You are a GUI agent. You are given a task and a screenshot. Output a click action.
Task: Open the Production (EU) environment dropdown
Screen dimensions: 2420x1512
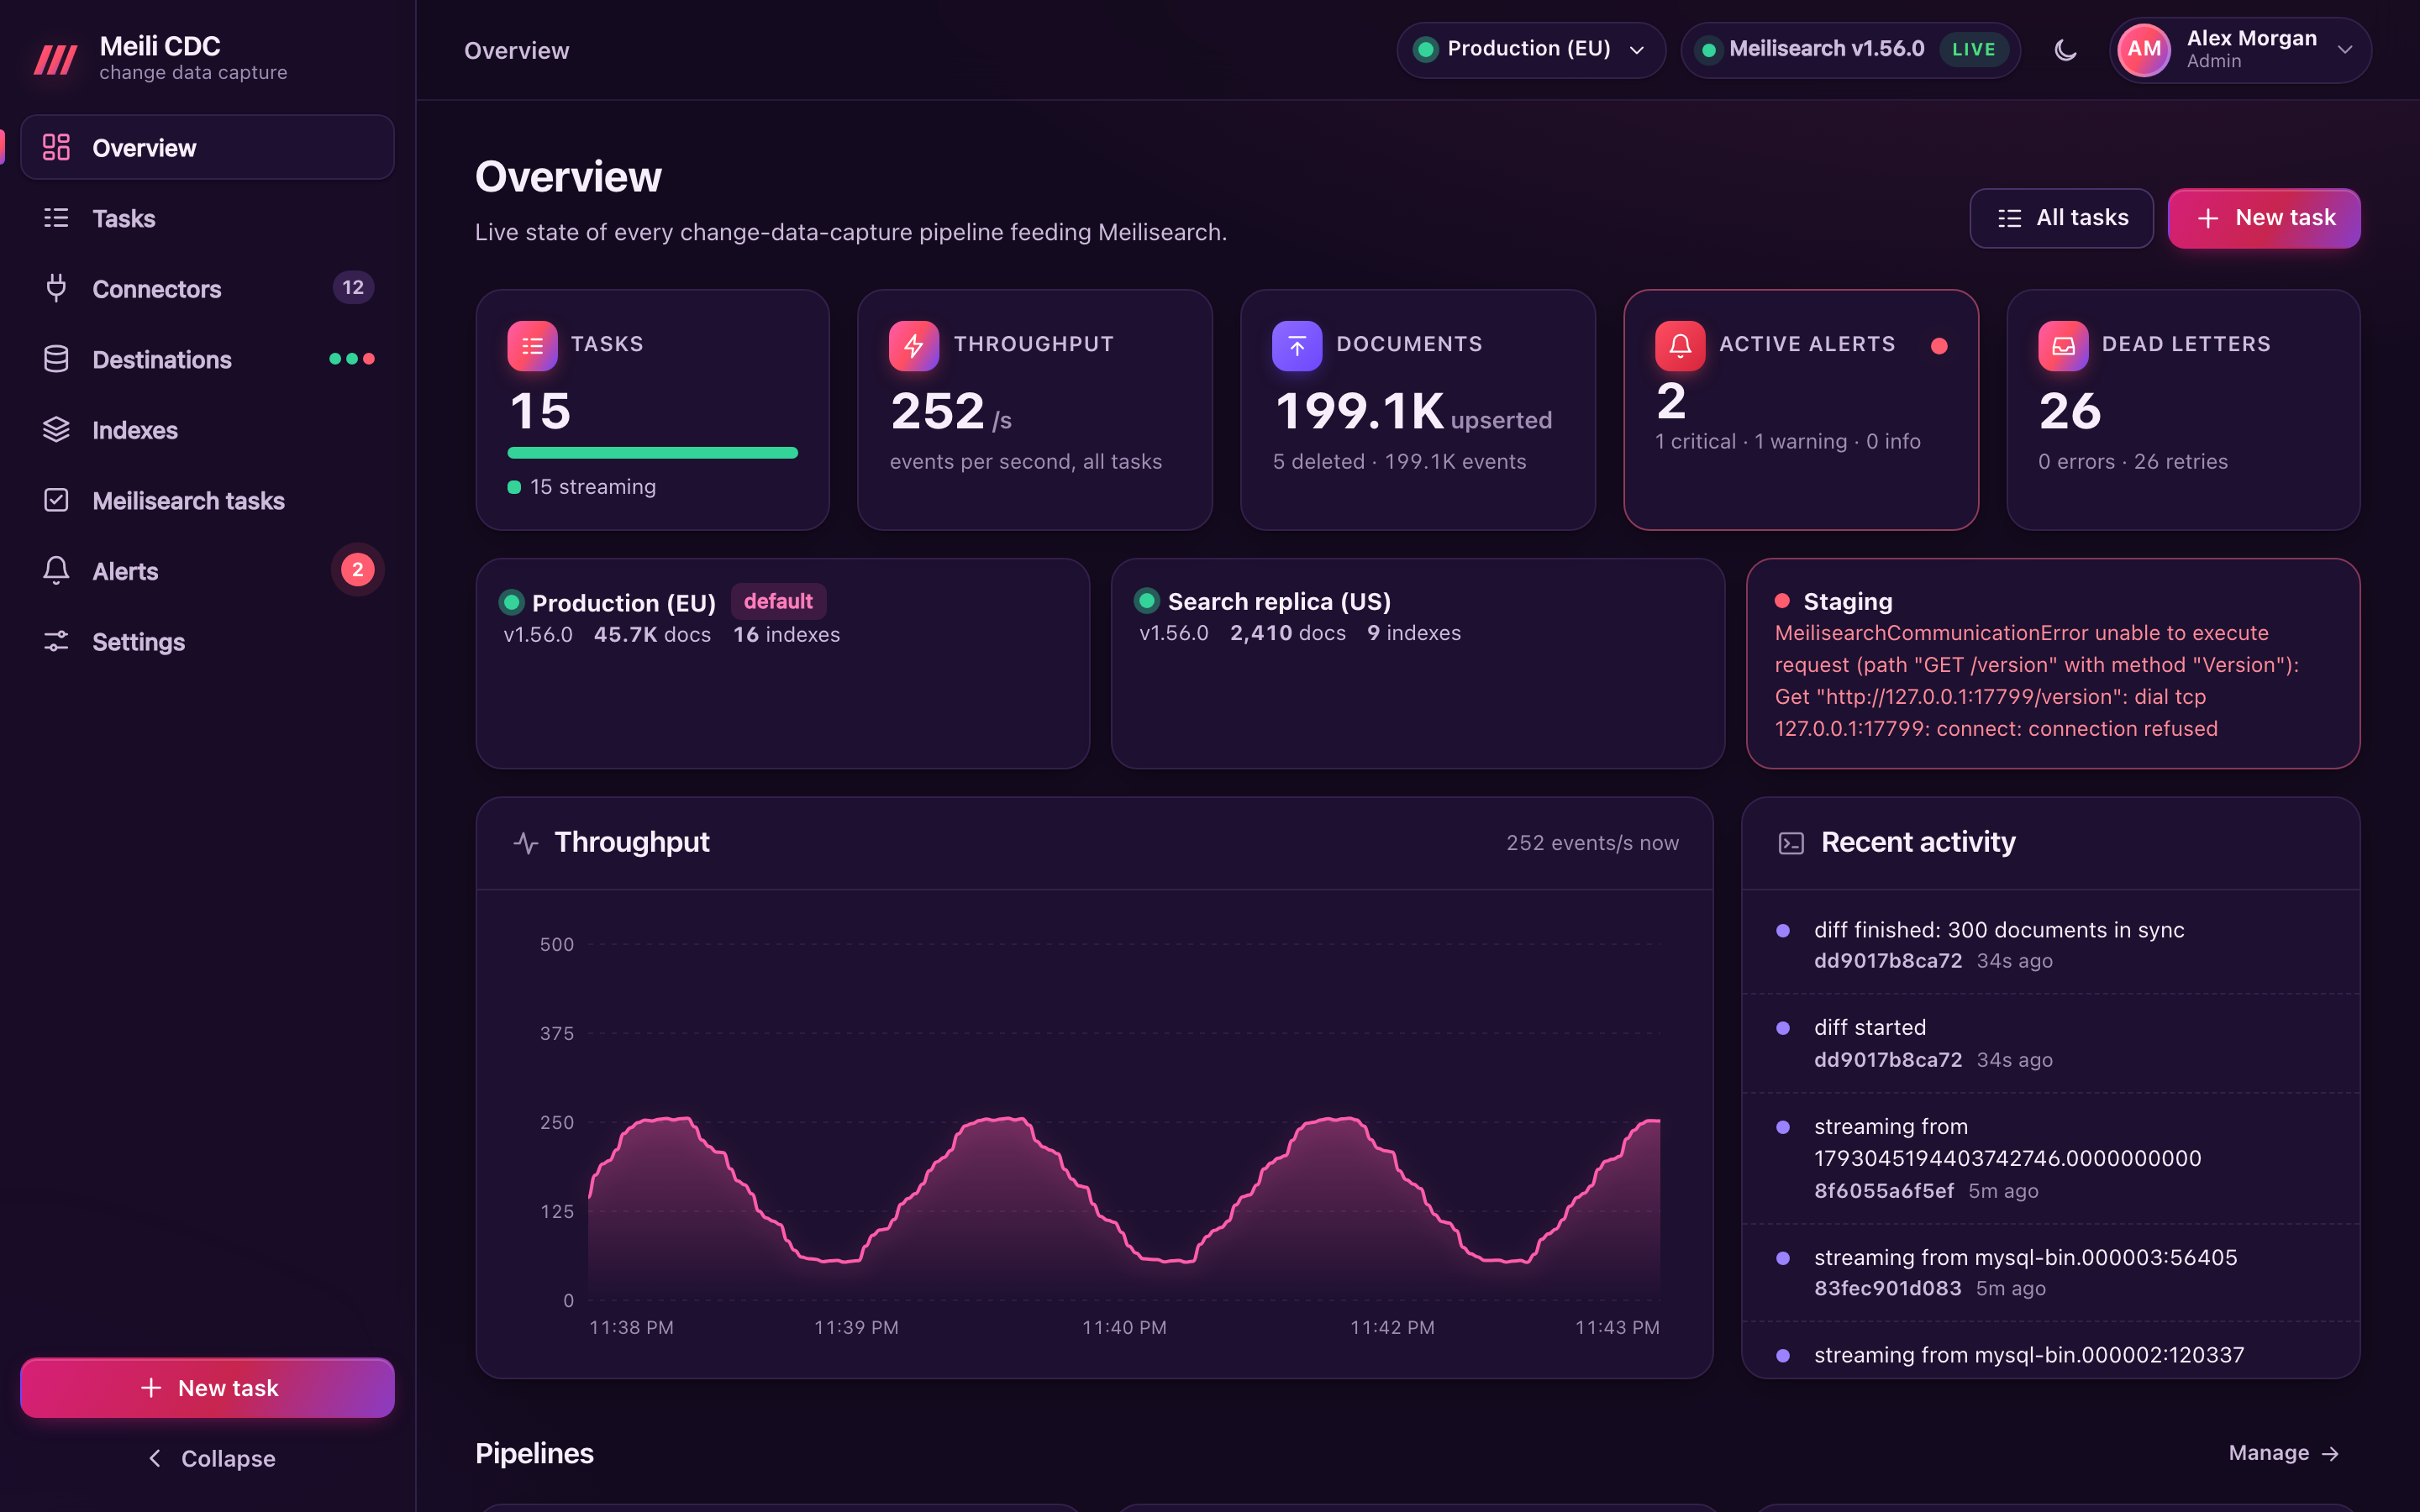coord(1530,50)
